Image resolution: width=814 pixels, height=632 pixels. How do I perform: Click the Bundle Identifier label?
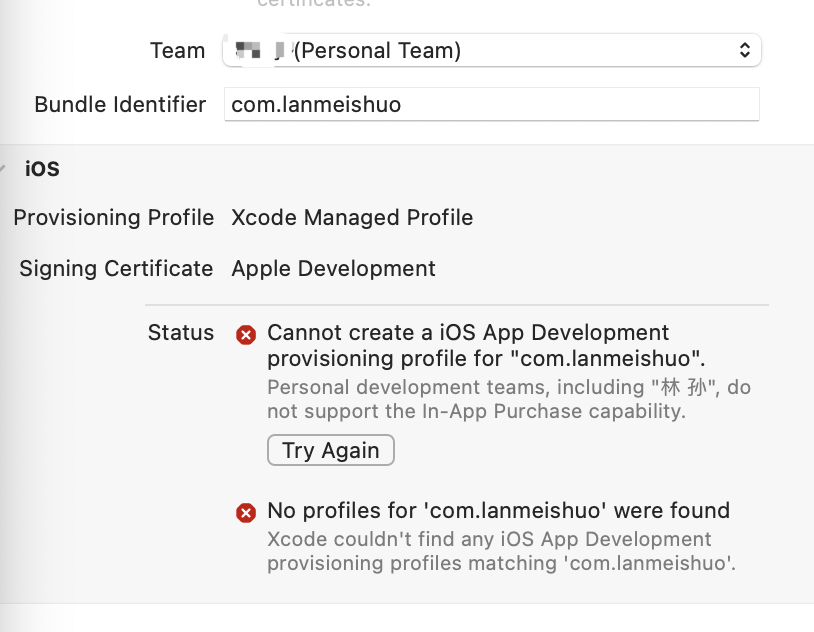click(x=120, y=104)
